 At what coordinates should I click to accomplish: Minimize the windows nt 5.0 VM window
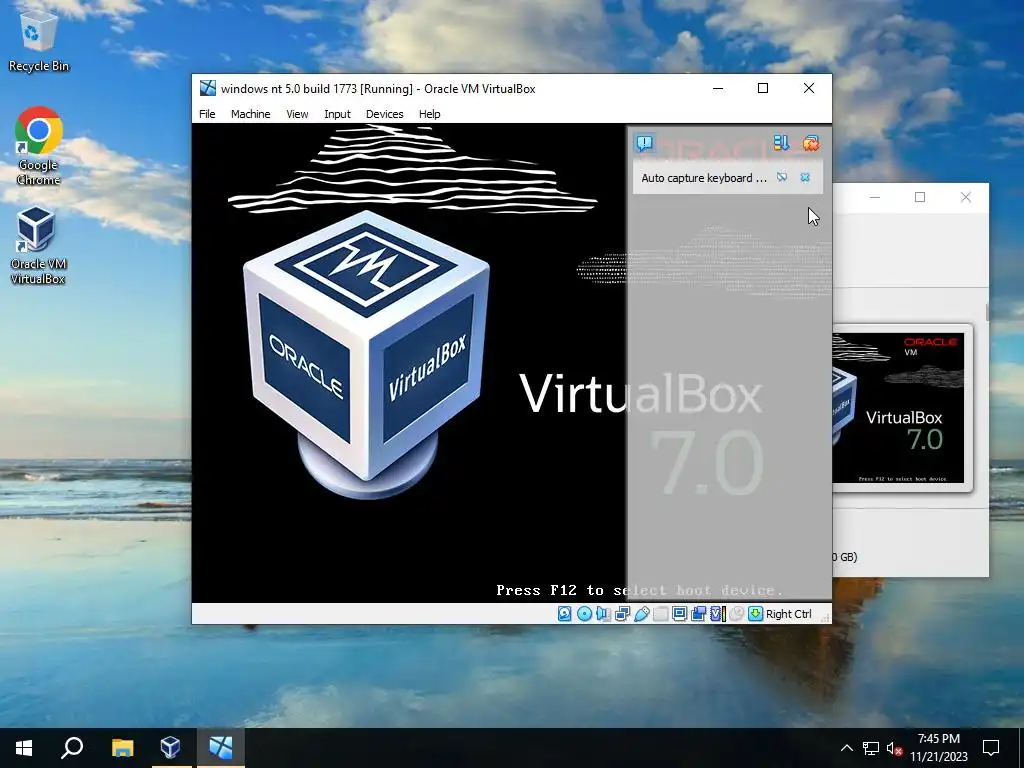(x=718, y=88)
